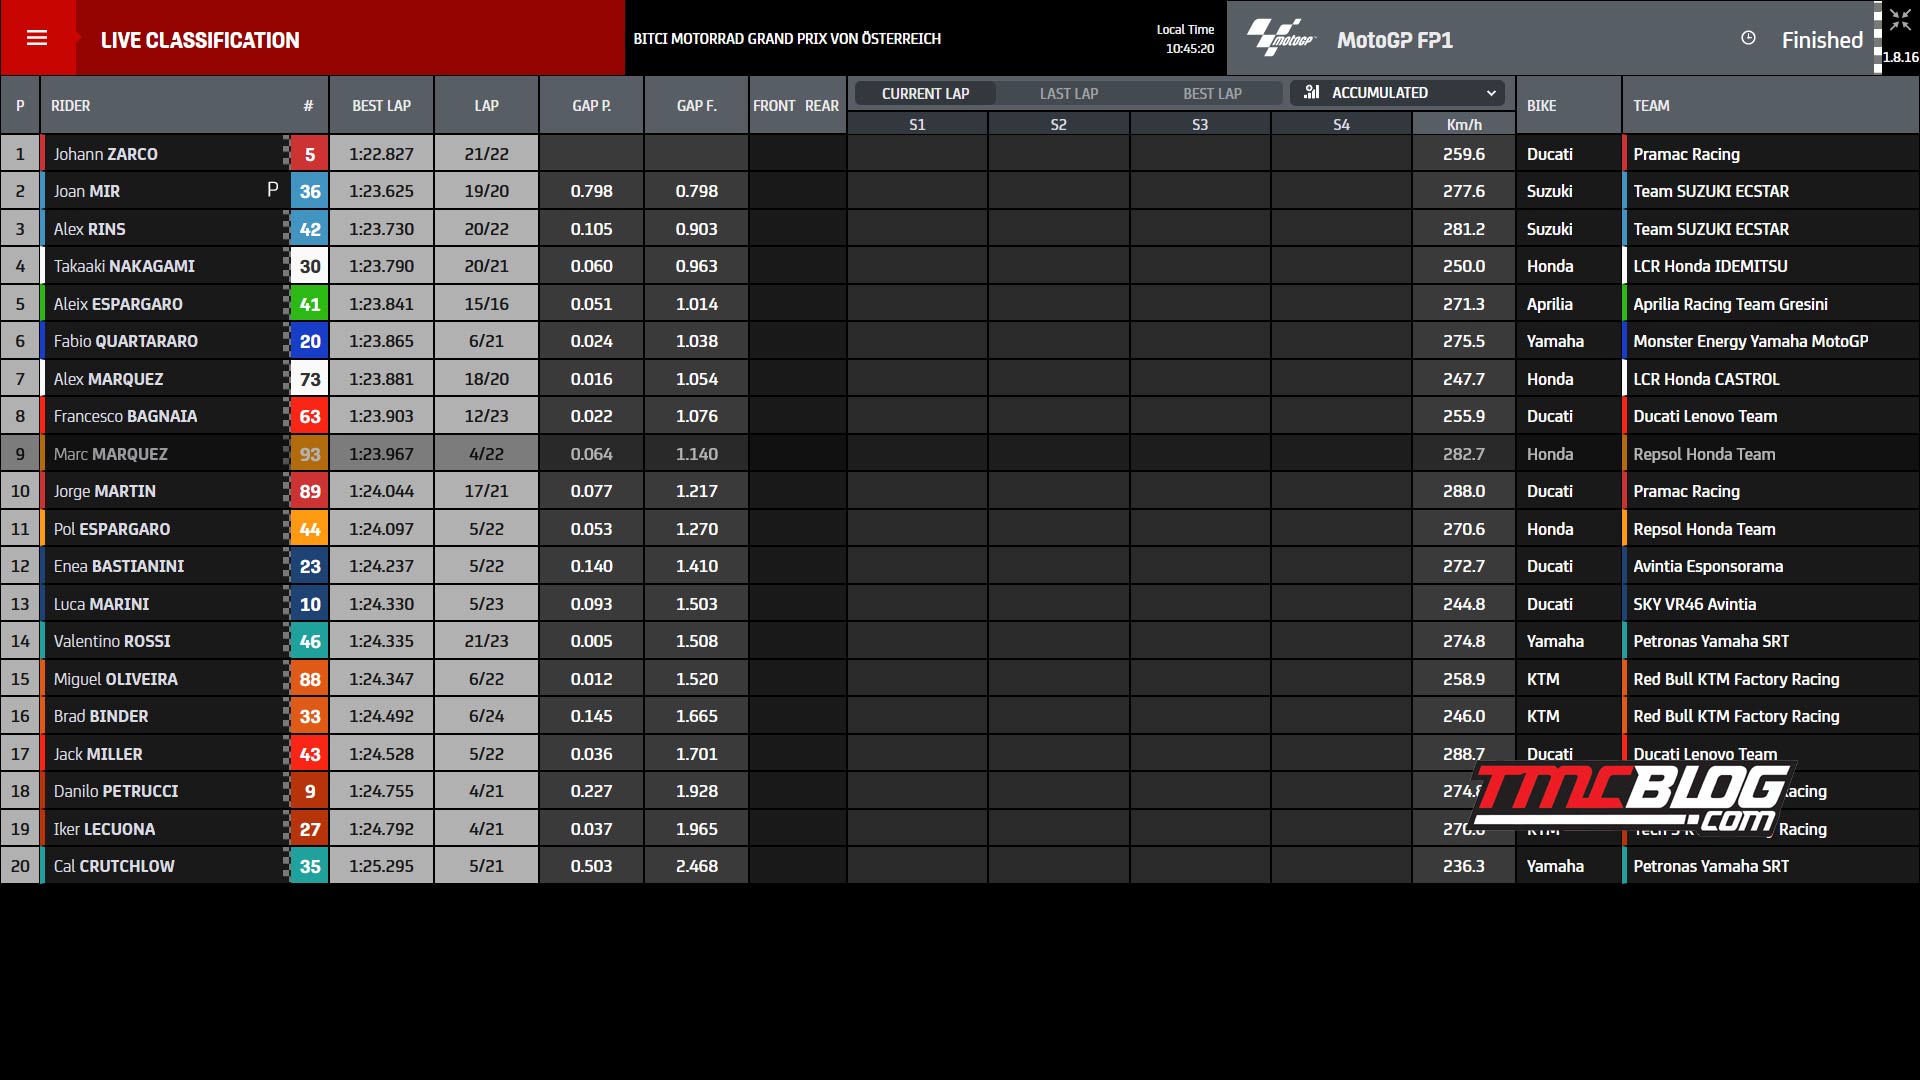
Task: Click the Front tyre column header
Action: [774, 106]
